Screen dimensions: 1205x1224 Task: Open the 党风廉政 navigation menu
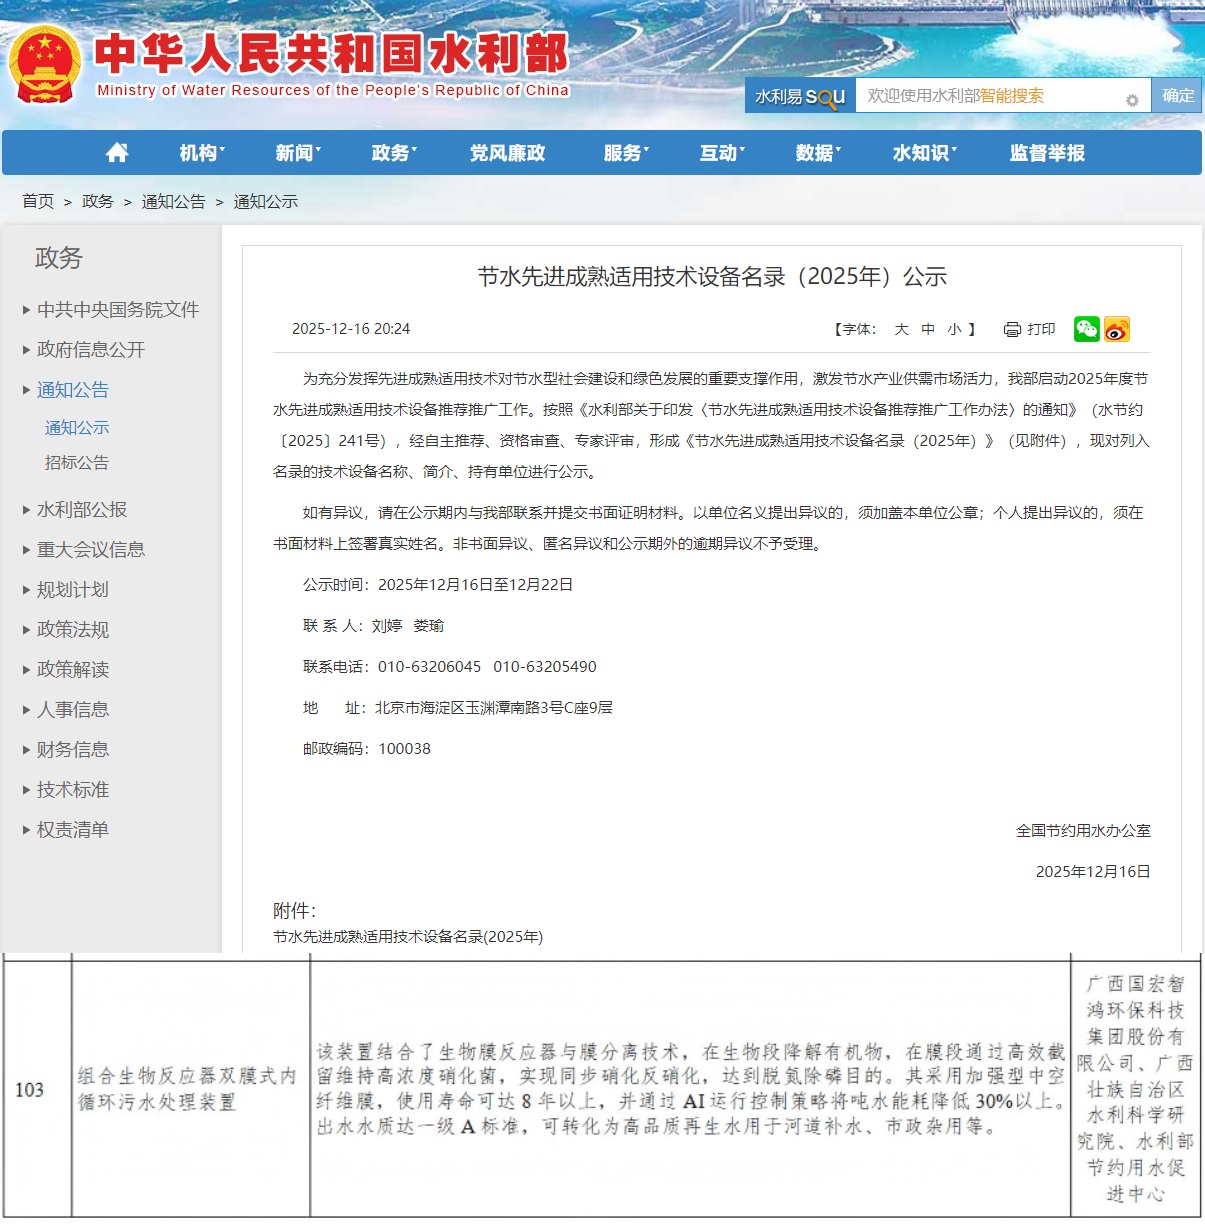tap(507, 153)
